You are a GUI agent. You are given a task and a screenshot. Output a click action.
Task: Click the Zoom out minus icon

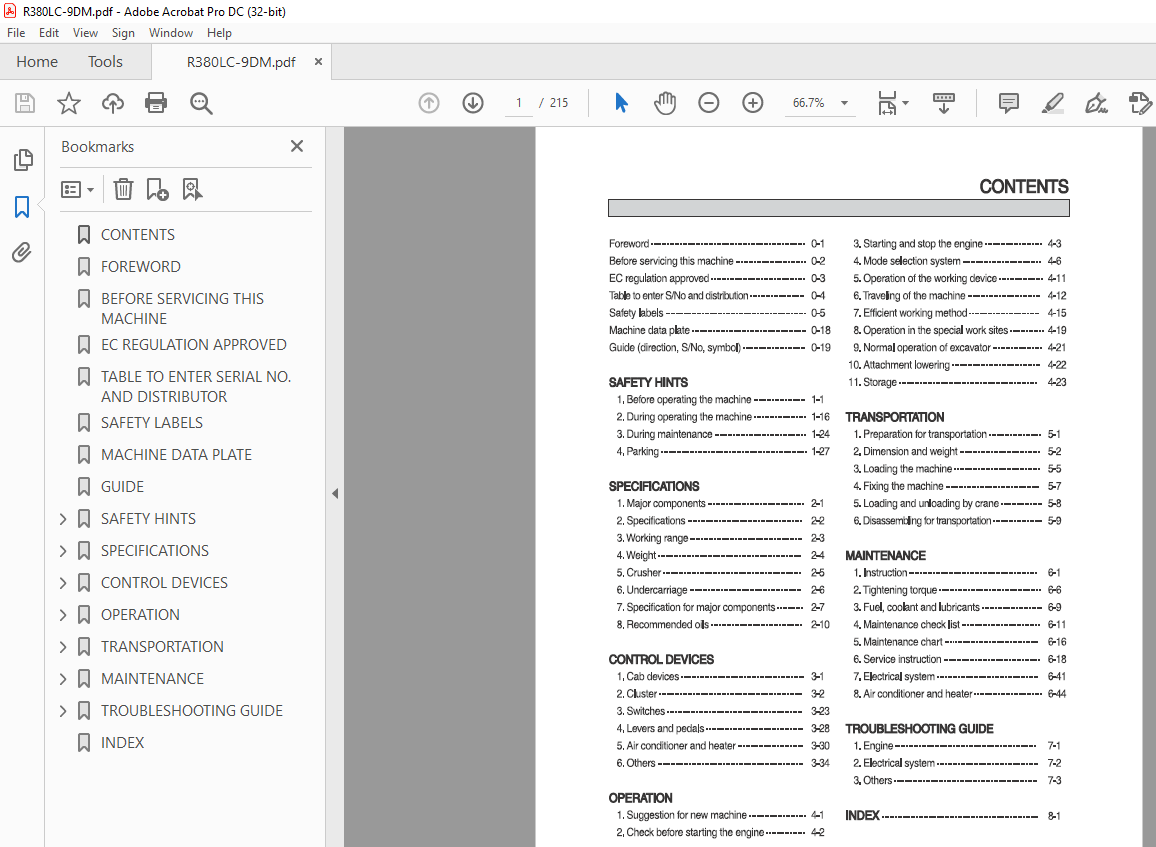click(709, 103)
